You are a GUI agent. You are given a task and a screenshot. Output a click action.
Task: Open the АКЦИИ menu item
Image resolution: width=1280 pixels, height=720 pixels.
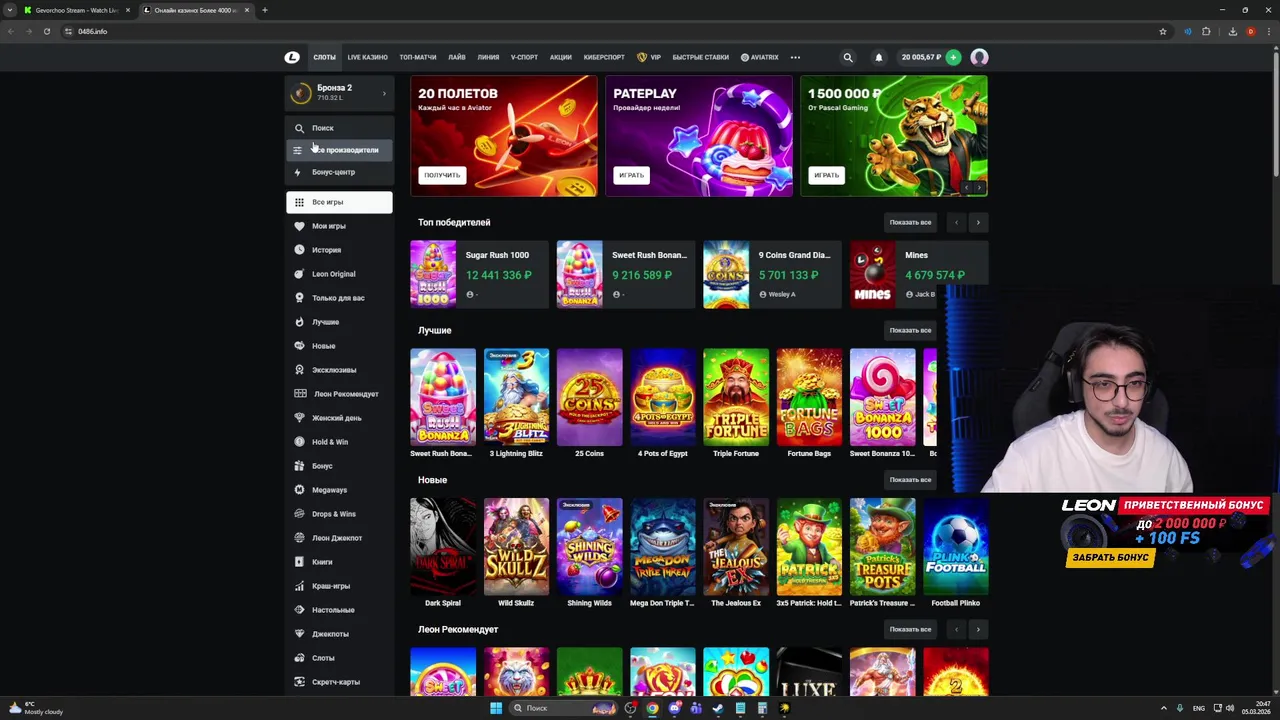pyautogui.click(x=560, y=57)
